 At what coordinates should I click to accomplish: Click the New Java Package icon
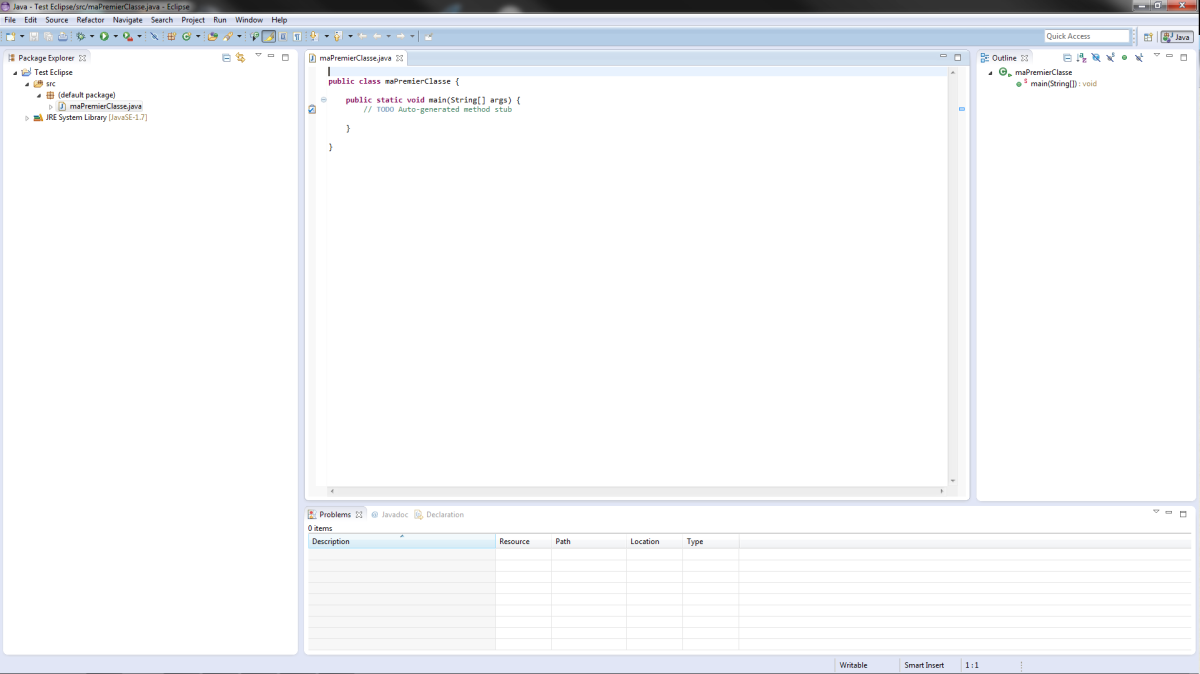point(171,36)
